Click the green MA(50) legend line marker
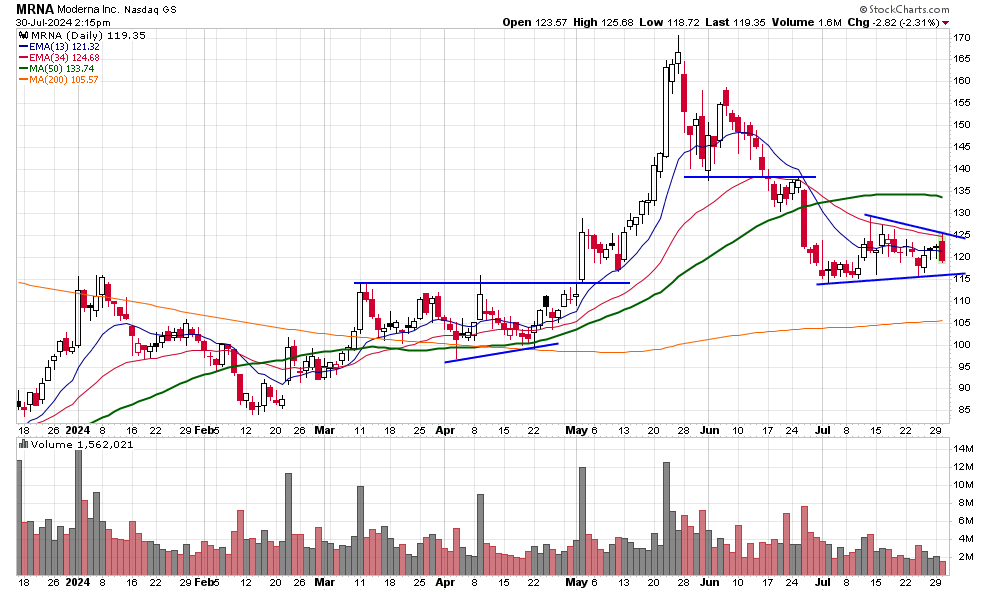This screenshot has width=990, height=591. (24, 69)
